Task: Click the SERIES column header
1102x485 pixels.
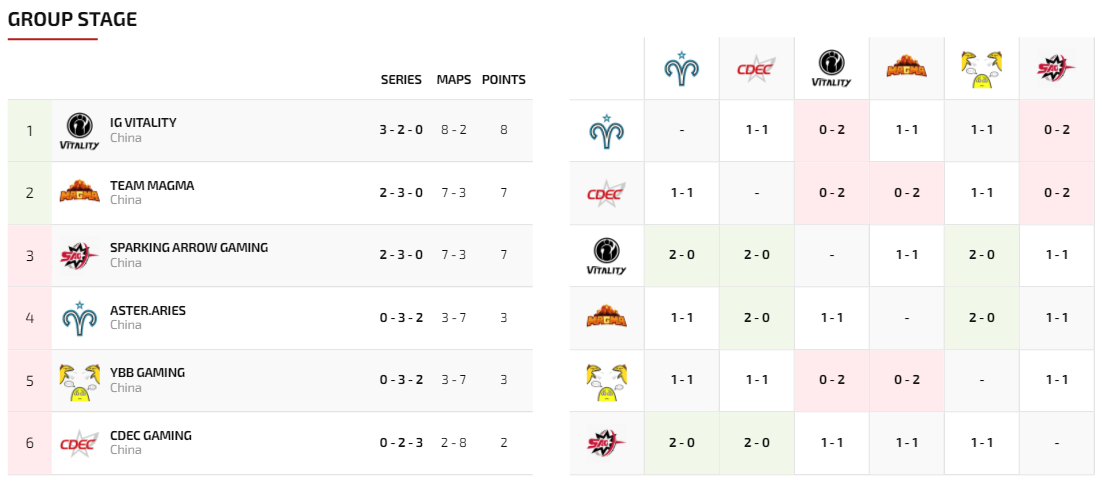Action: [401, 80]
